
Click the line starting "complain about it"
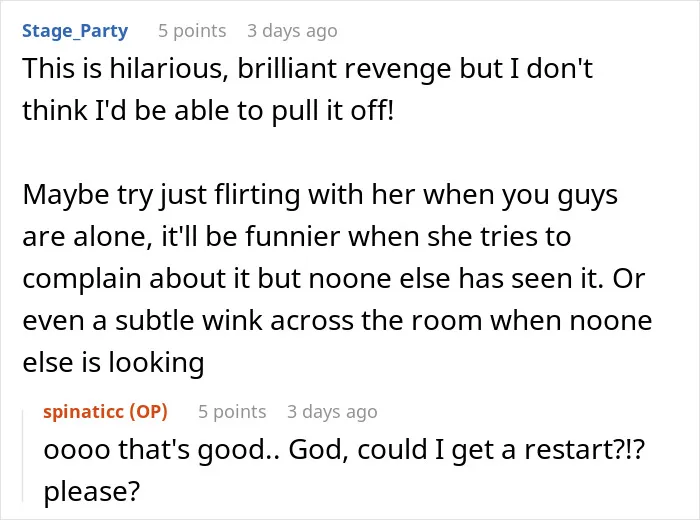333,279
